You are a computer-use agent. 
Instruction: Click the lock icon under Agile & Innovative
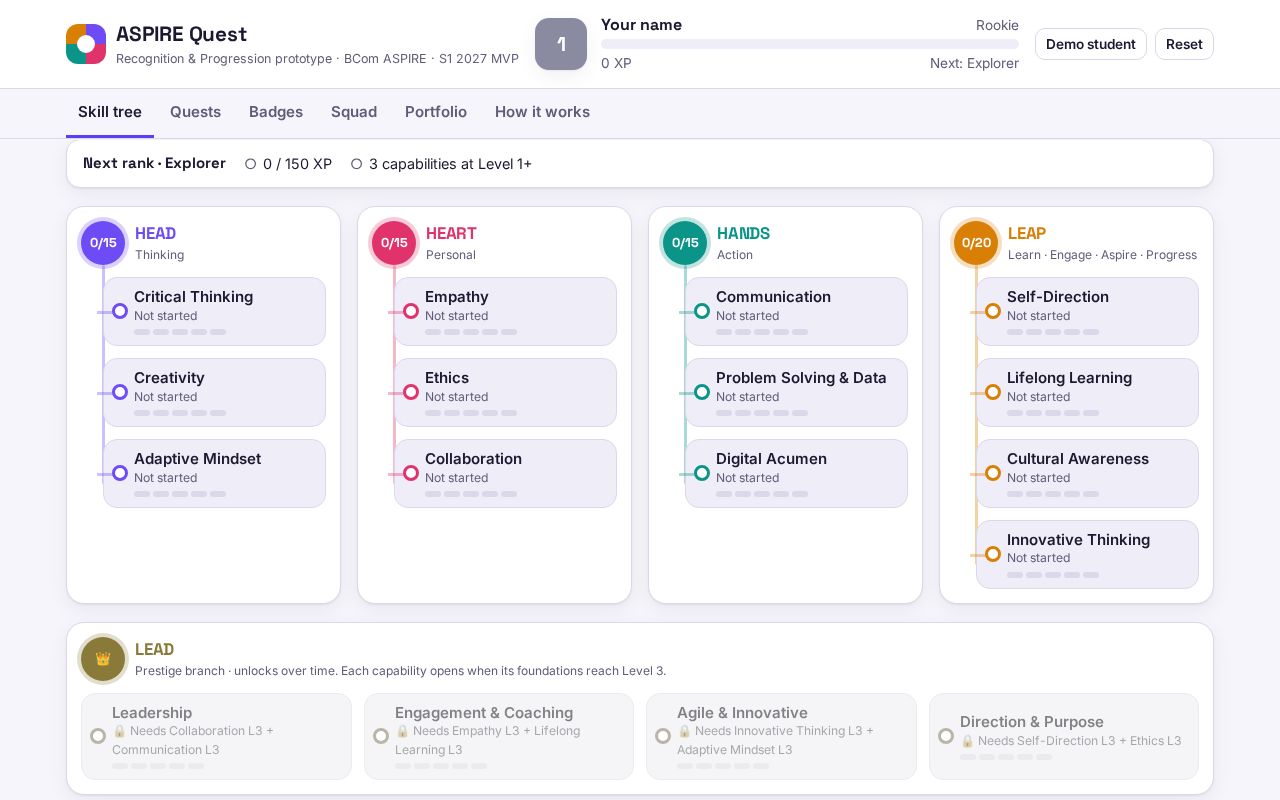[x=684, y=731]
